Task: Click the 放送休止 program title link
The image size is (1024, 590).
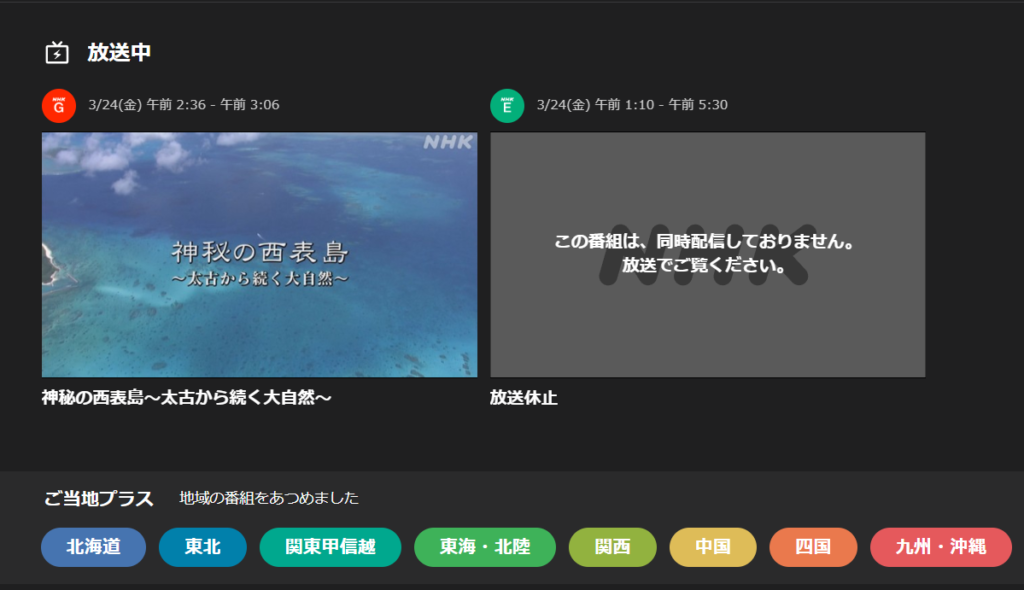Action: [x=523, y=397]
